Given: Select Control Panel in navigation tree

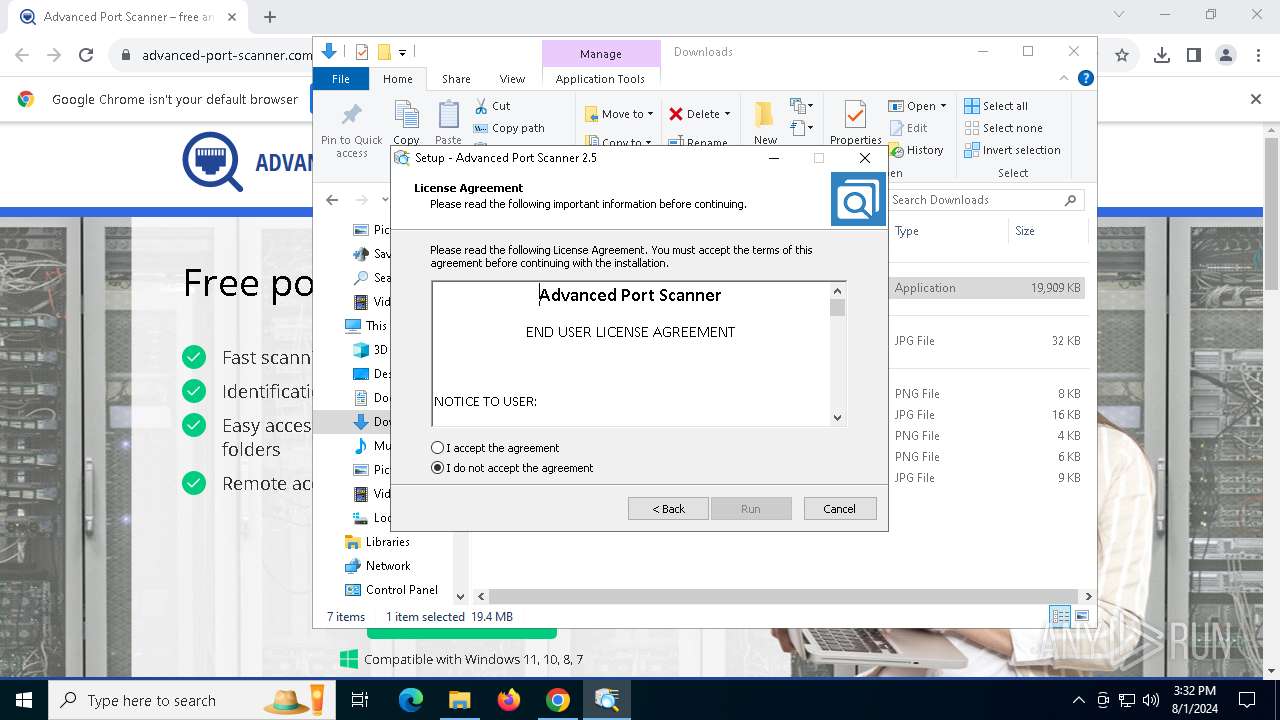Looking at the screenshot, I should 401,590.
